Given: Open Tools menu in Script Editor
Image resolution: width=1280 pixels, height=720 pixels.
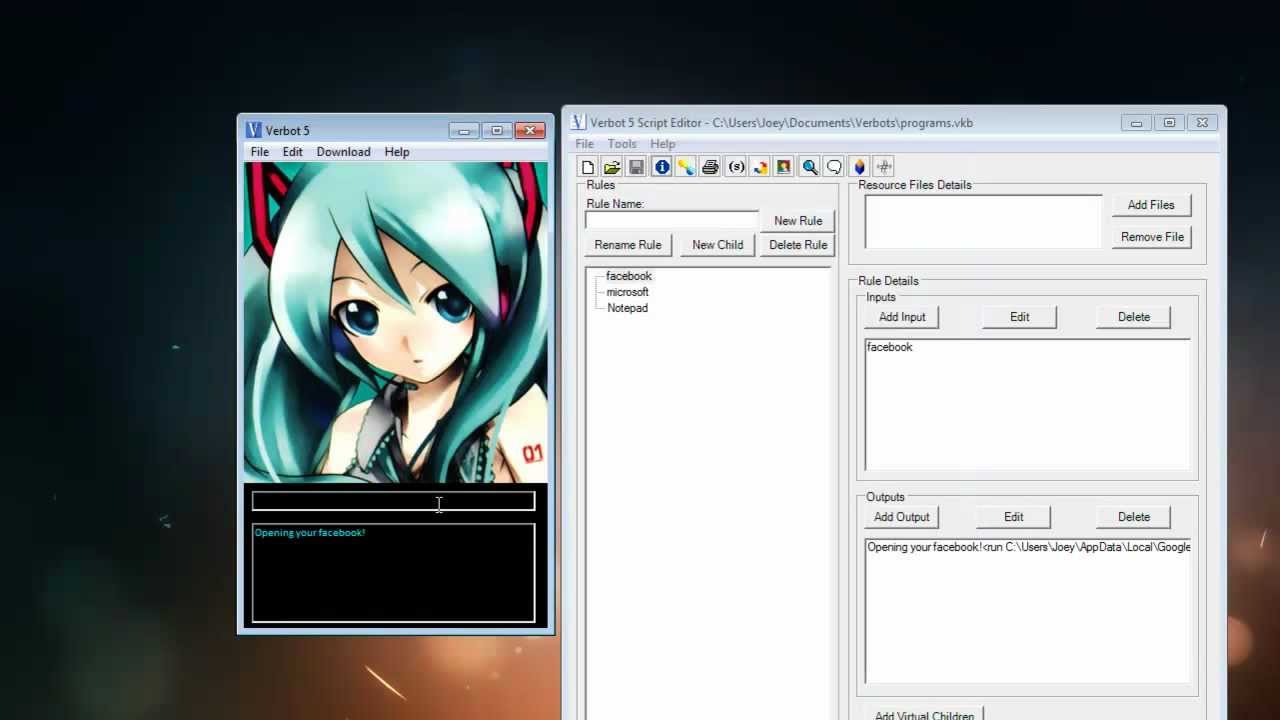Looking at the screenshot, I should pyautogui.click(x=622, y=144).
